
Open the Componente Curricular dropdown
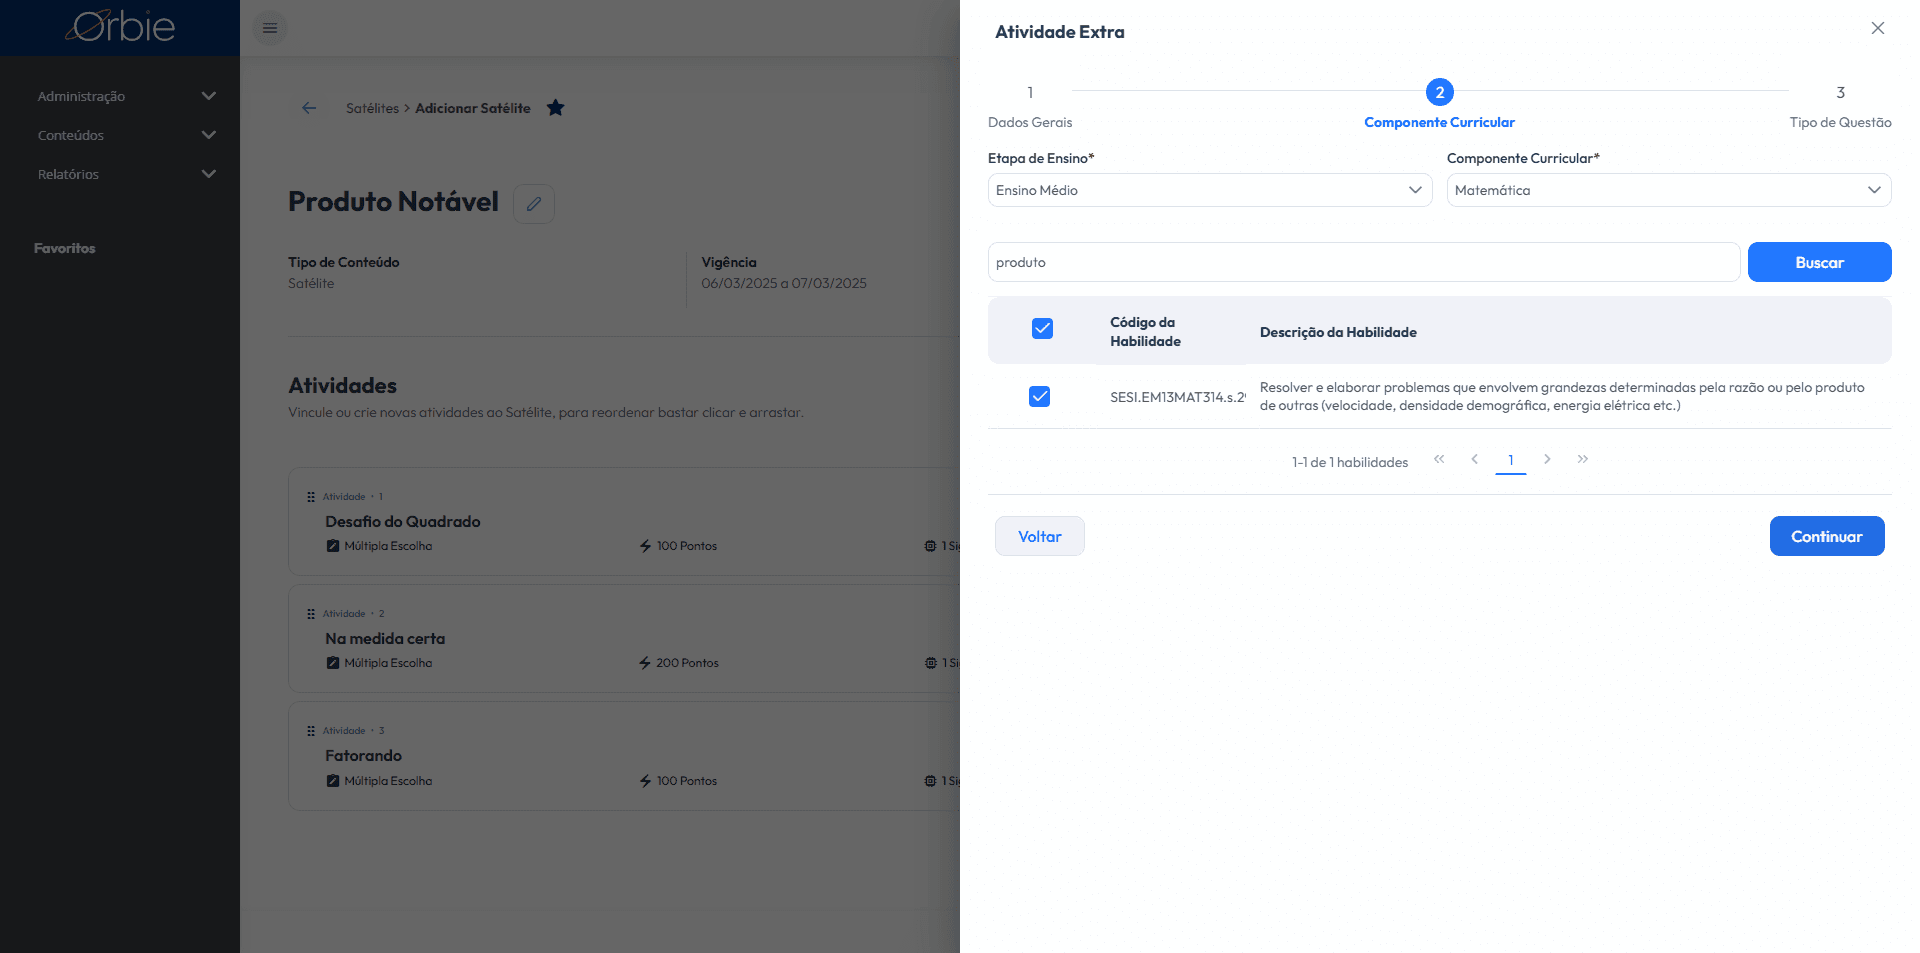point(1669,190)
